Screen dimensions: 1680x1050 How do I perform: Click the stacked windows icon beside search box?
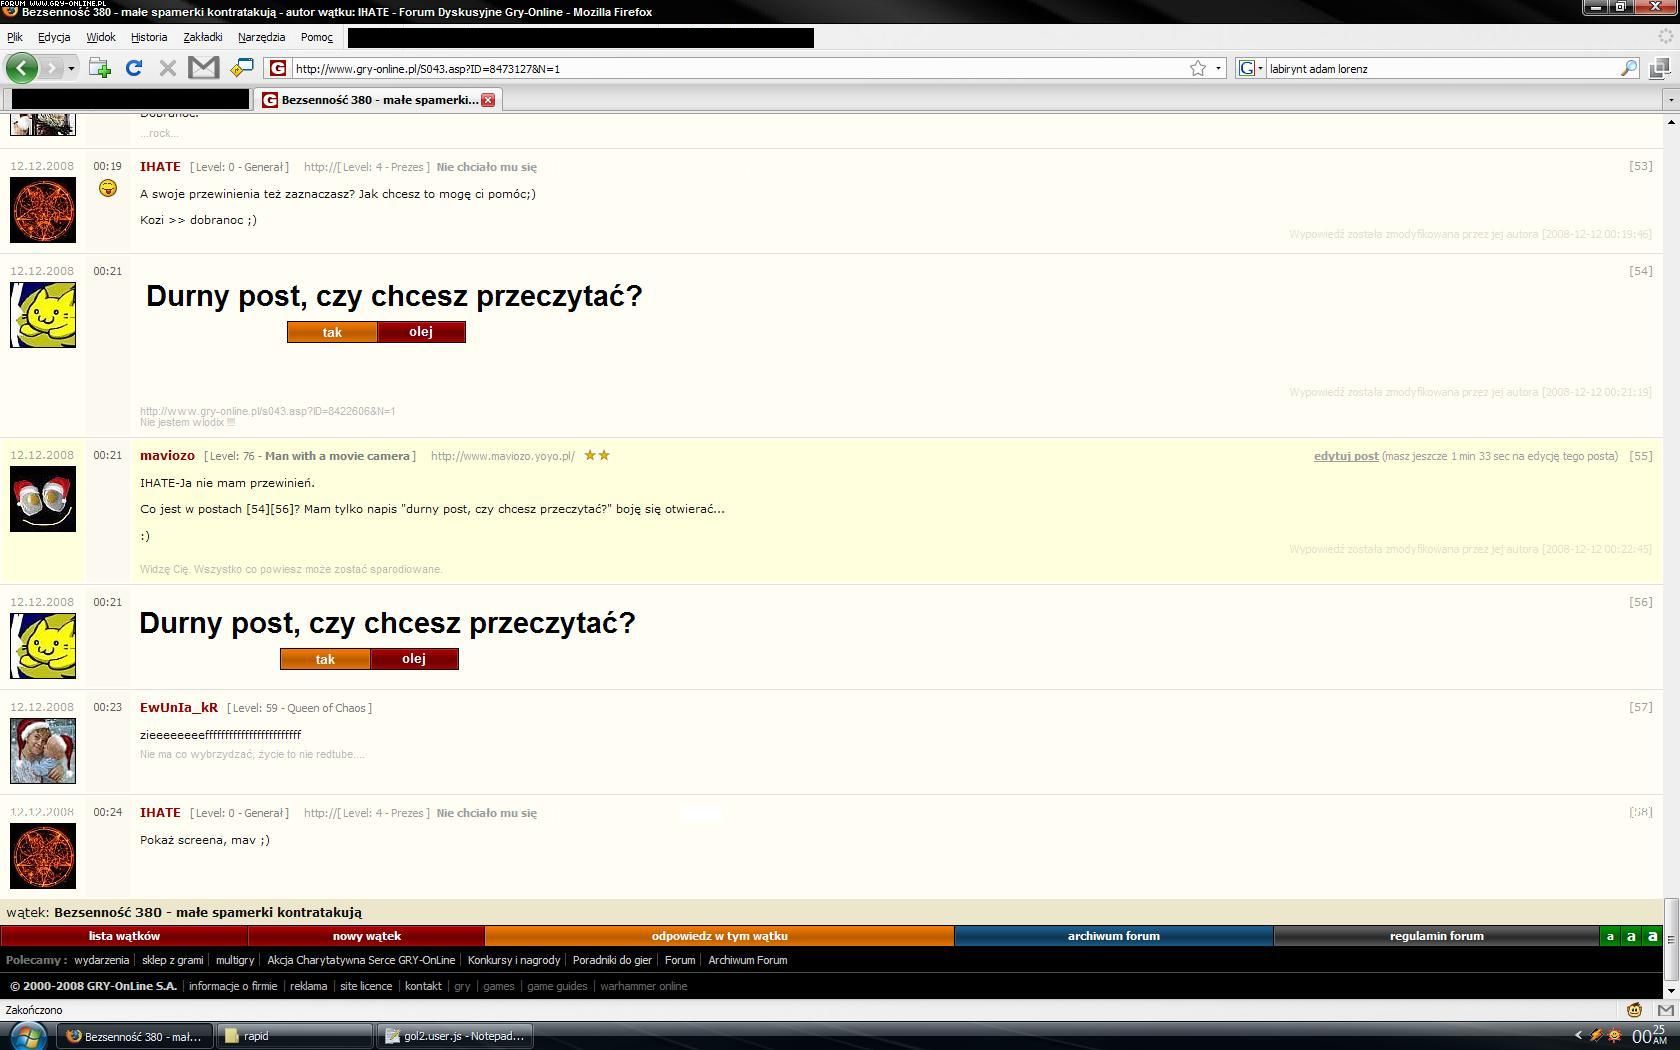coord(1660,68)
